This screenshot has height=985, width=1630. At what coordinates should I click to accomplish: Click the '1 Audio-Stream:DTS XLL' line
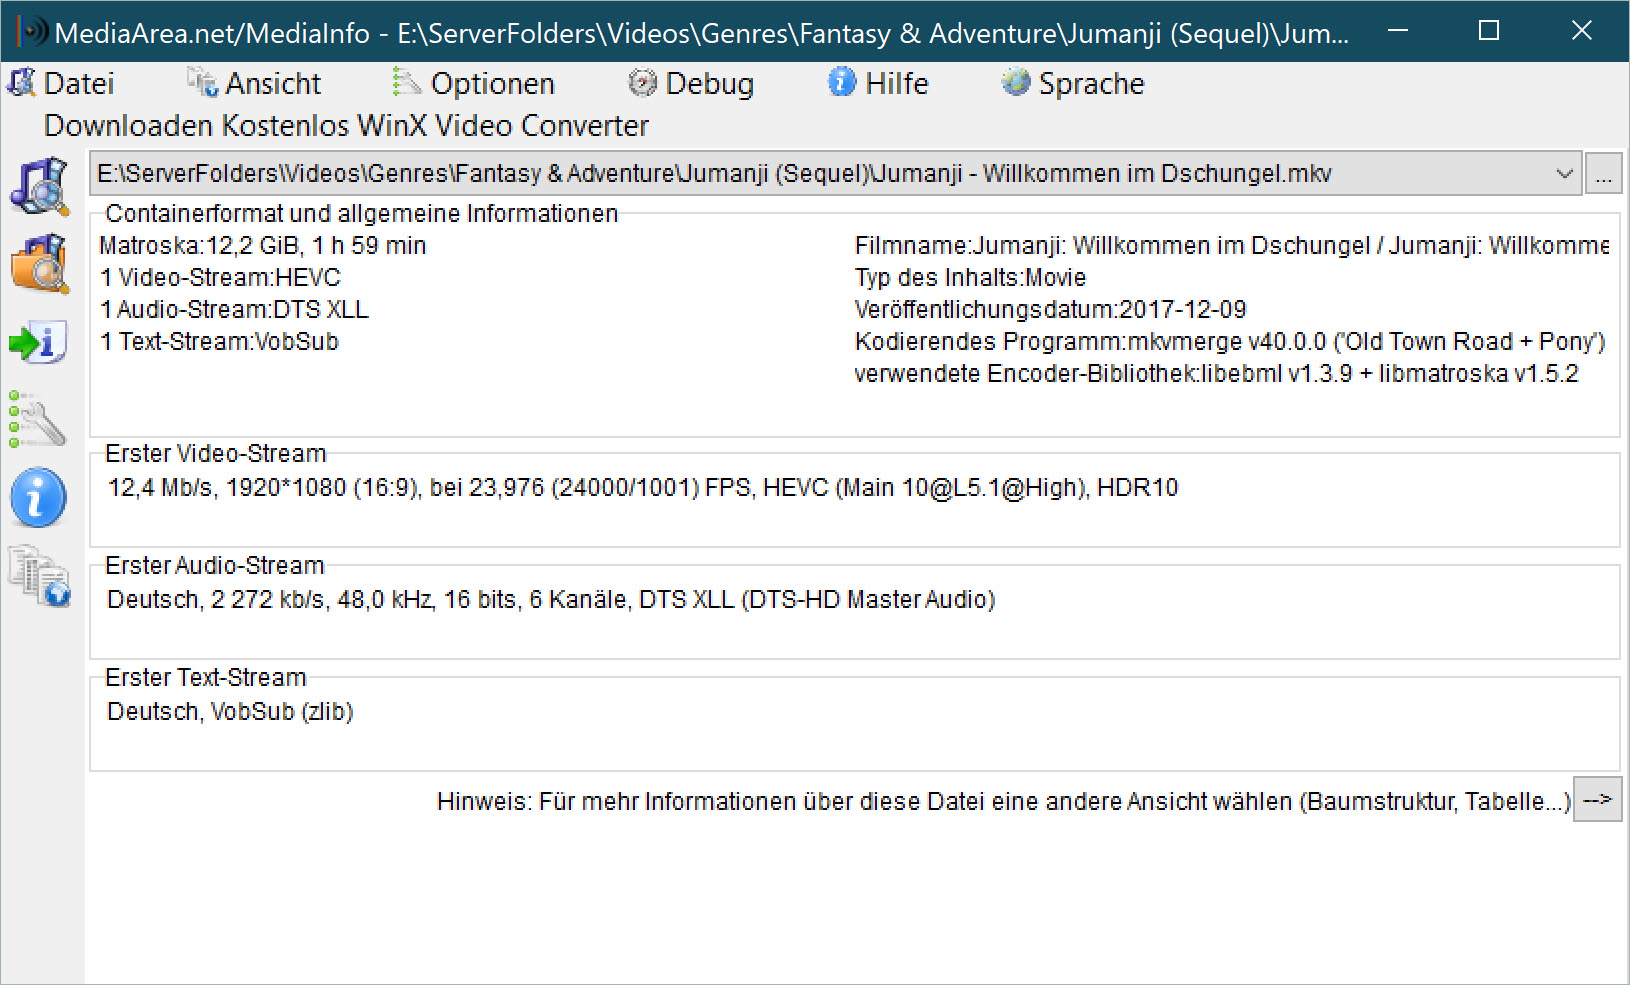click(x=234, y=310)
